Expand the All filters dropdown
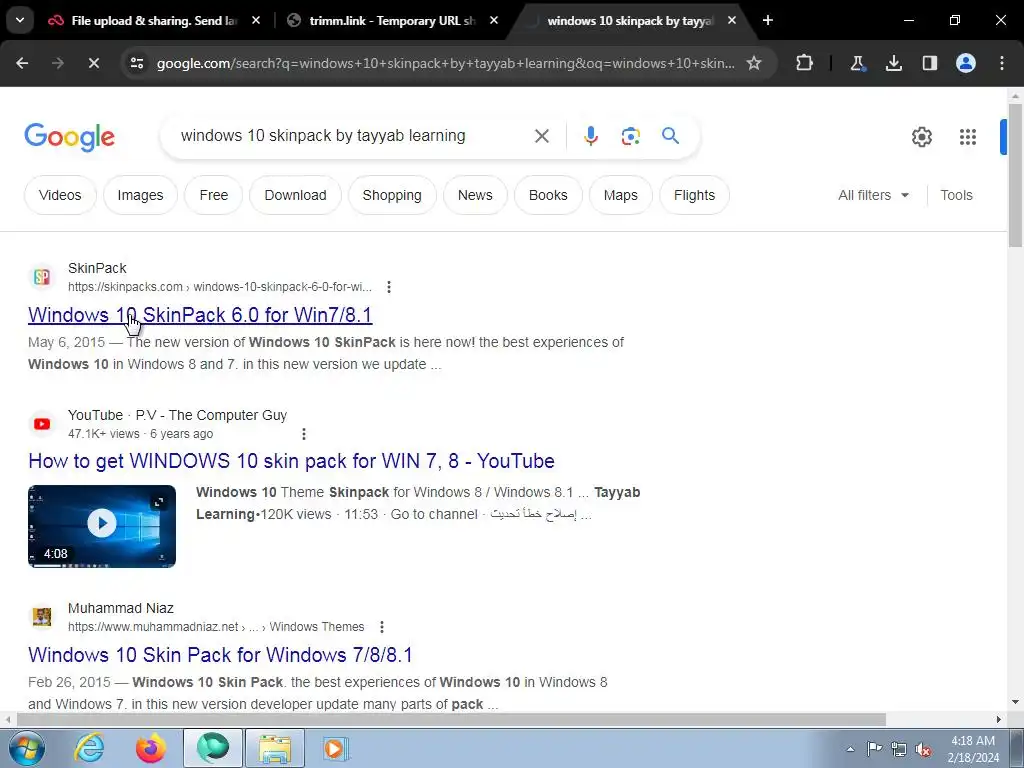Image resolution: width=1024 pixels, height=768 pixels. (873, 195)
